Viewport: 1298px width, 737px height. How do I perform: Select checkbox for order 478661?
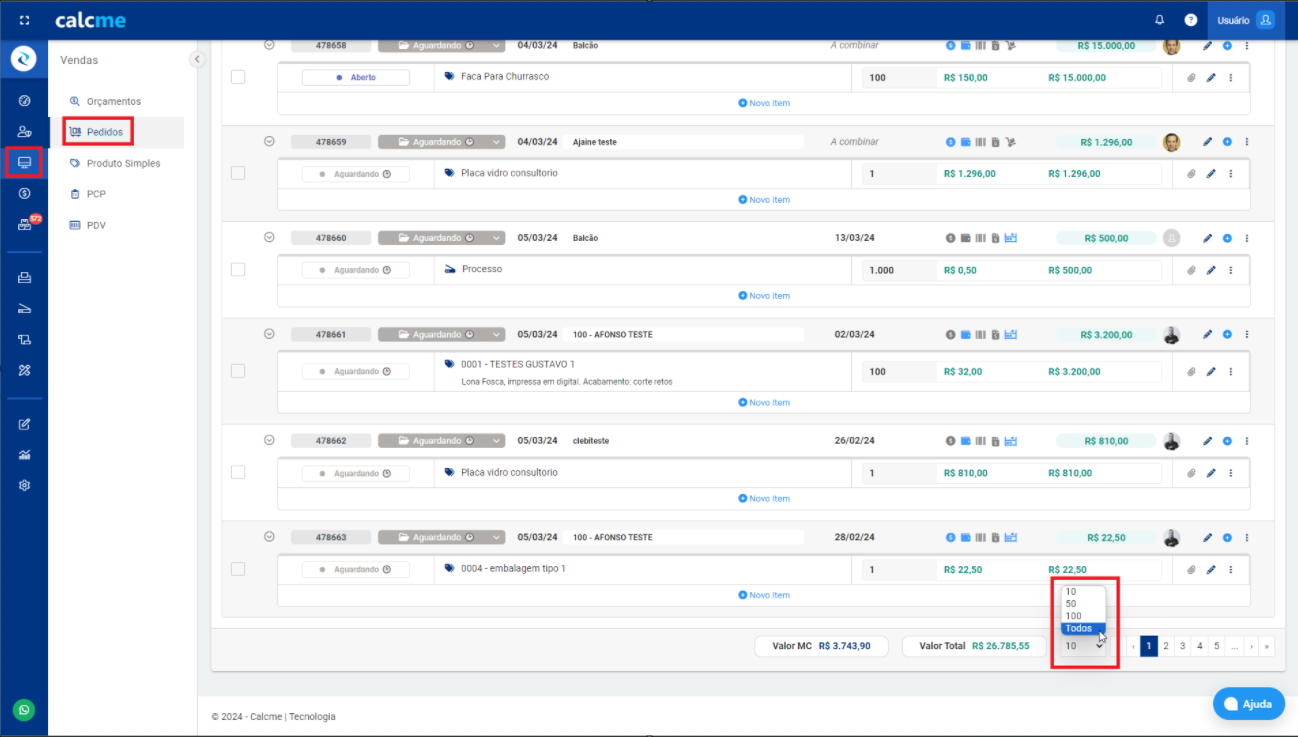tap(238, 371)
